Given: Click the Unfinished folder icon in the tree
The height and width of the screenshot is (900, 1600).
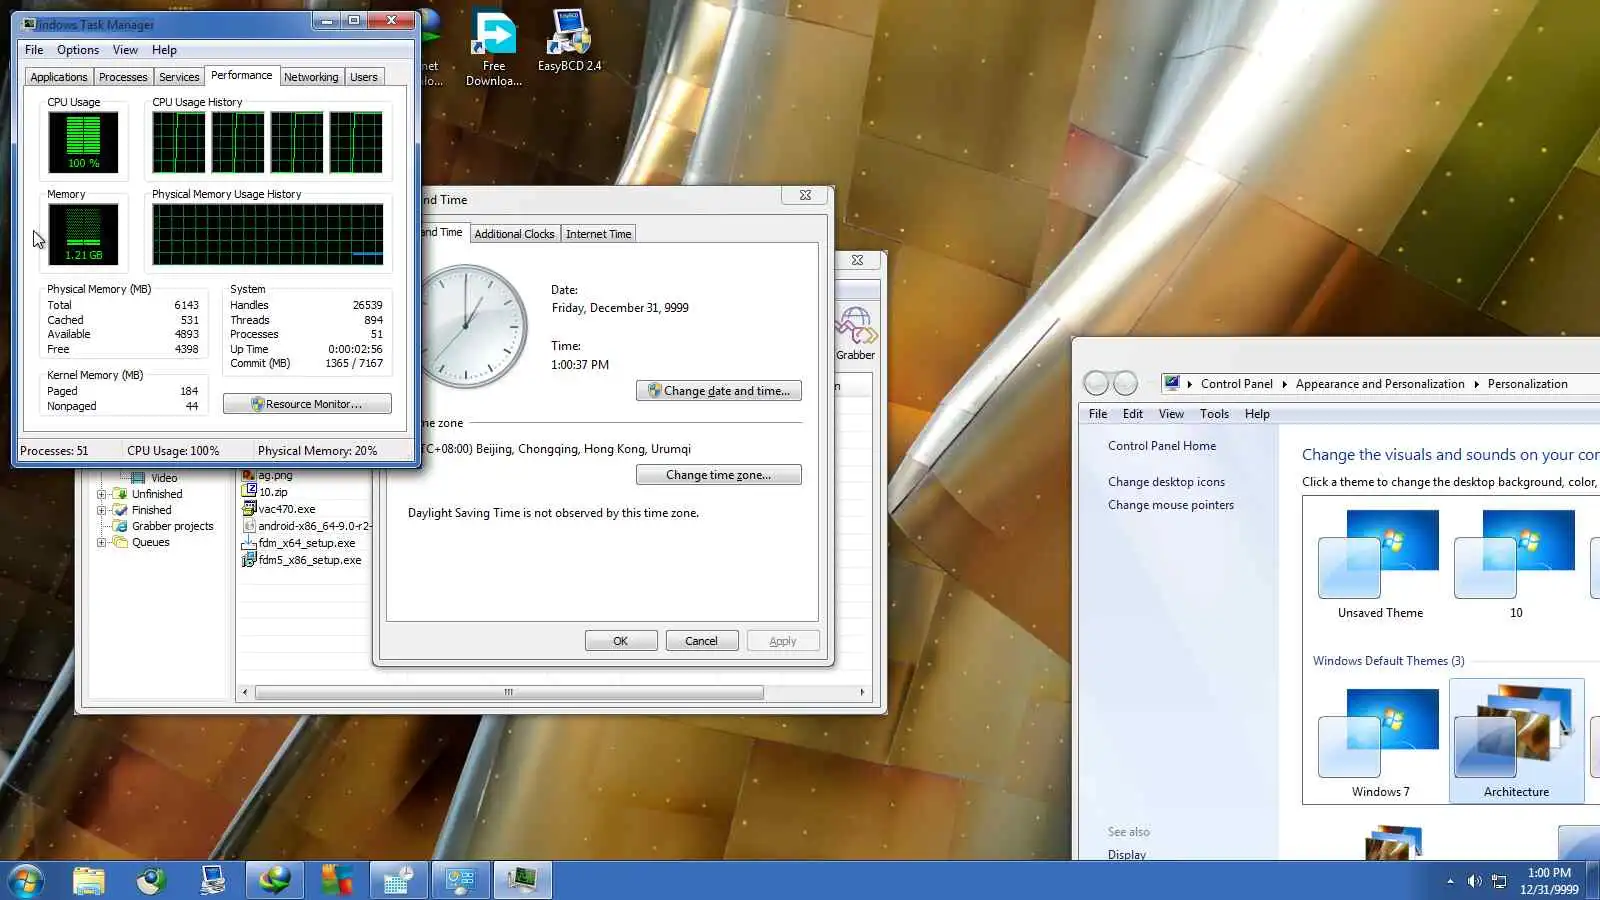Looking at the screenshot, I should (x=120, y=494).
